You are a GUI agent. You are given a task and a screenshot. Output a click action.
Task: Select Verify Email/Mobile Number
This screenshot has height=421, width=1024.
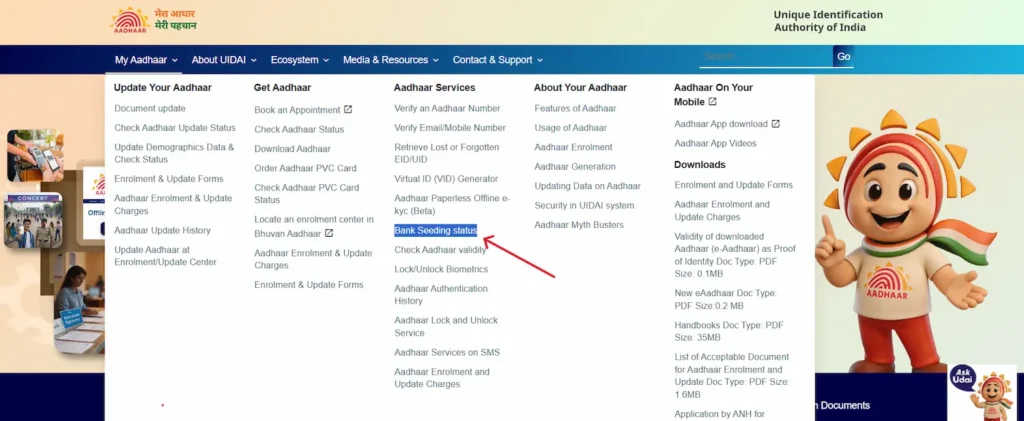tap(450, 128)
